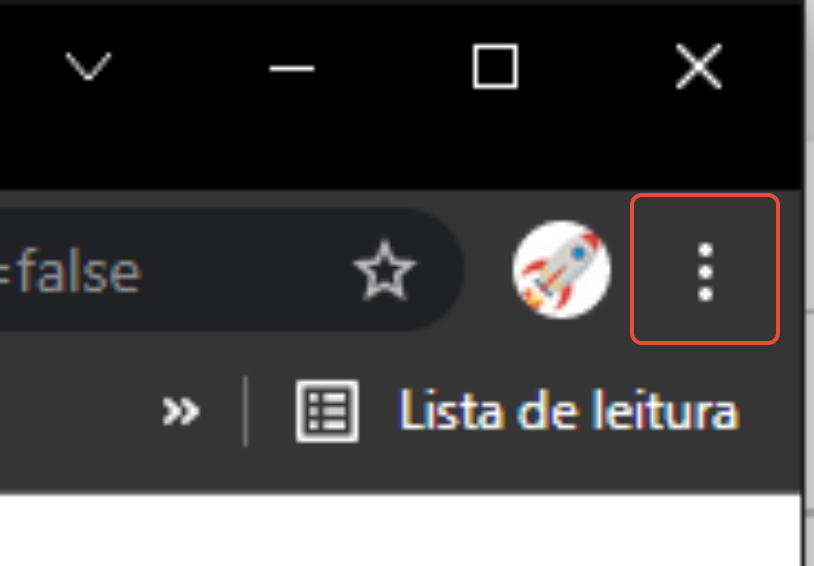Screen dimensions: 814x566
Task: Open the Chrome three-dot menu
Action: pos(705,269)
